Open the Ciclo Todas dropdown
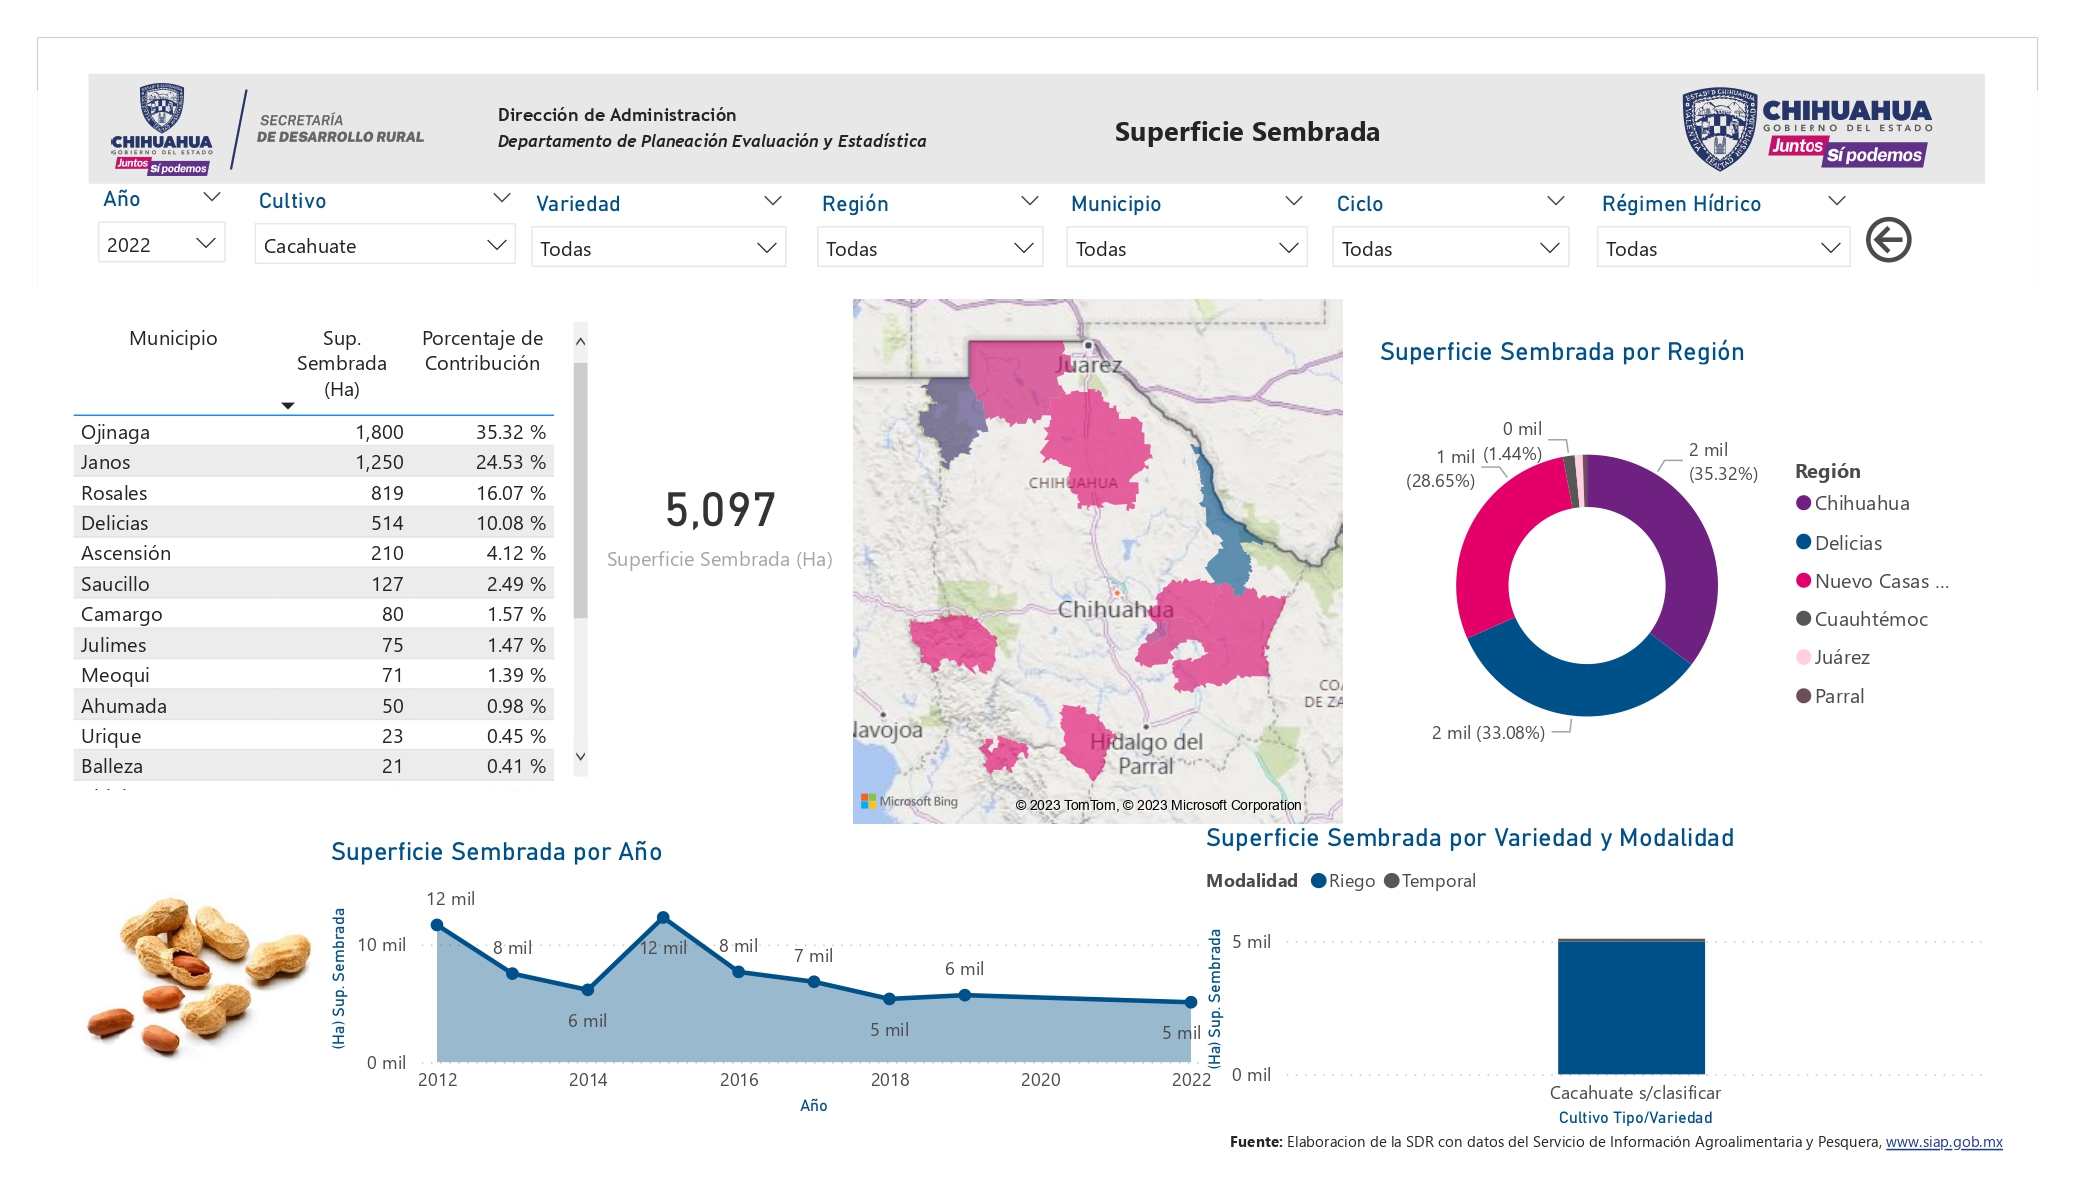This screenshot has width=2075, height=1200. 1450,248
